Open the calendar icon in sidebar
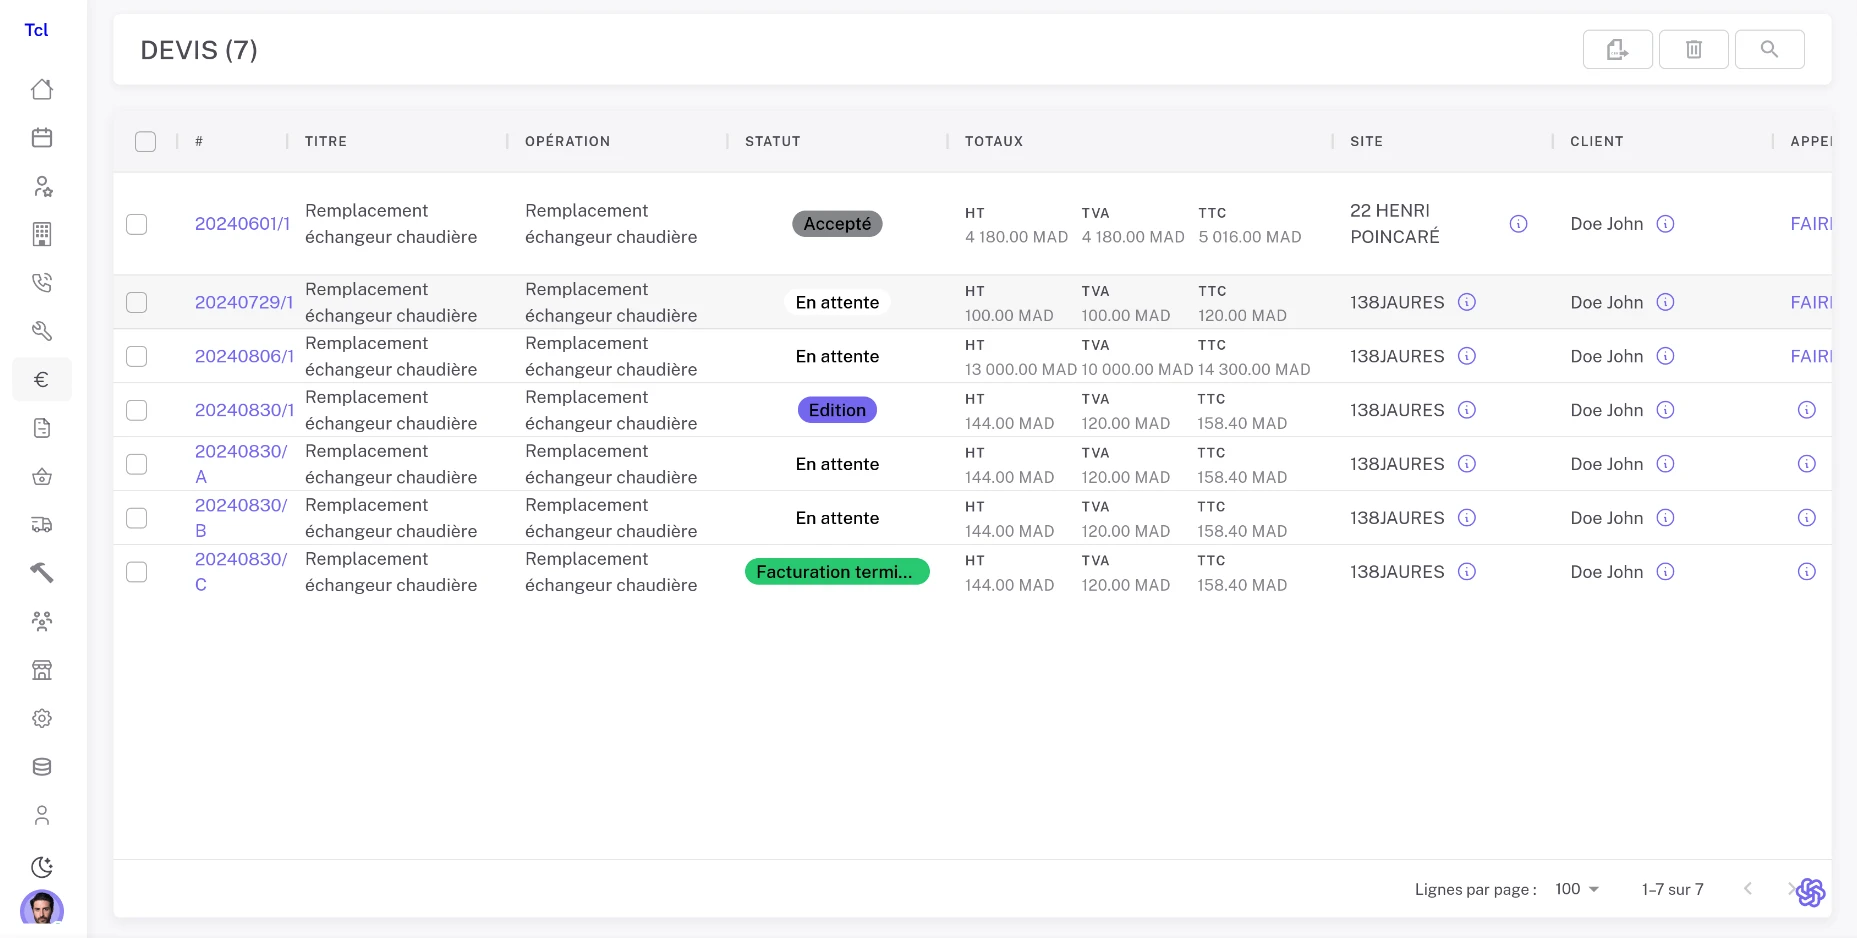1857x938 pixels. pos(42,138)
